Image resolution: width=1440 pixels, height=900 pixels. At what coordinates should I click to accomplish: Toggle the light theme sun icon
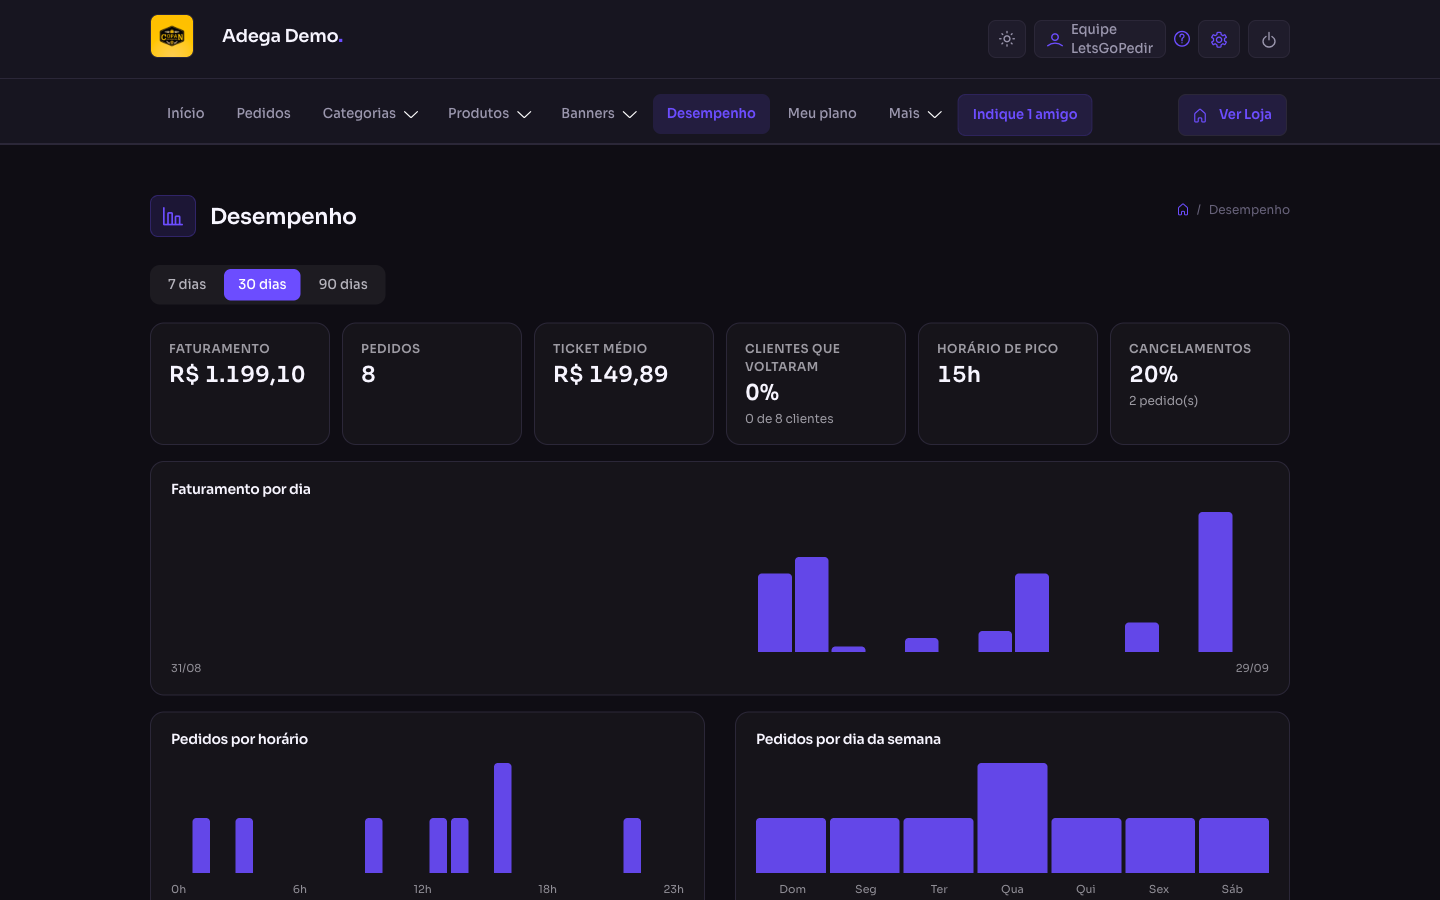point(1007,39)
